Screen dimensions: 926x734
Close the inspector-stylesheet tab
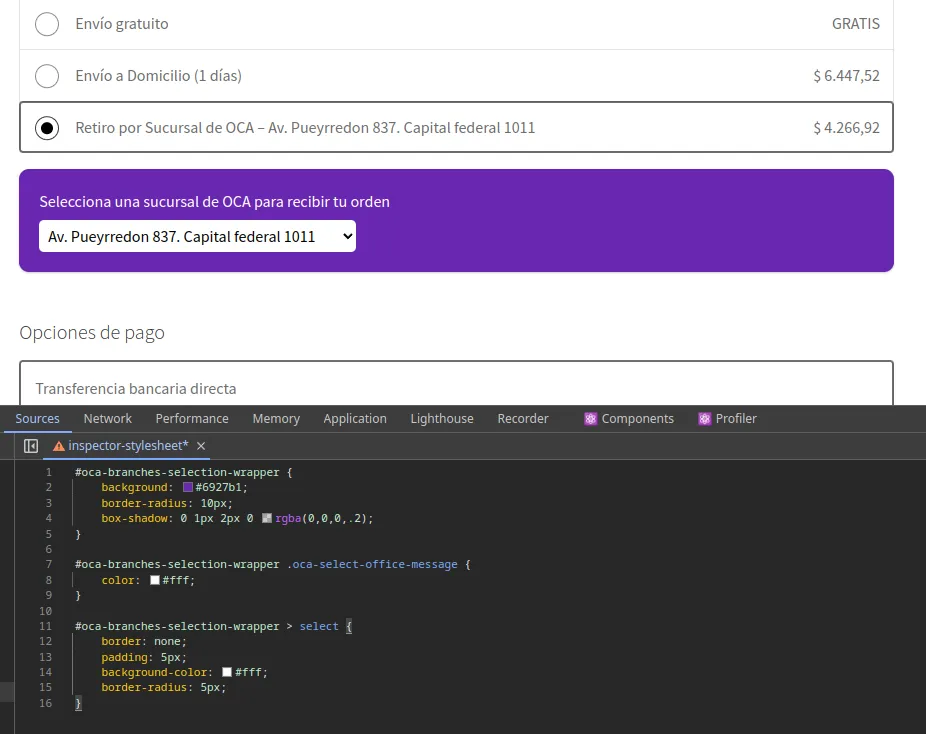coord(200,446)
